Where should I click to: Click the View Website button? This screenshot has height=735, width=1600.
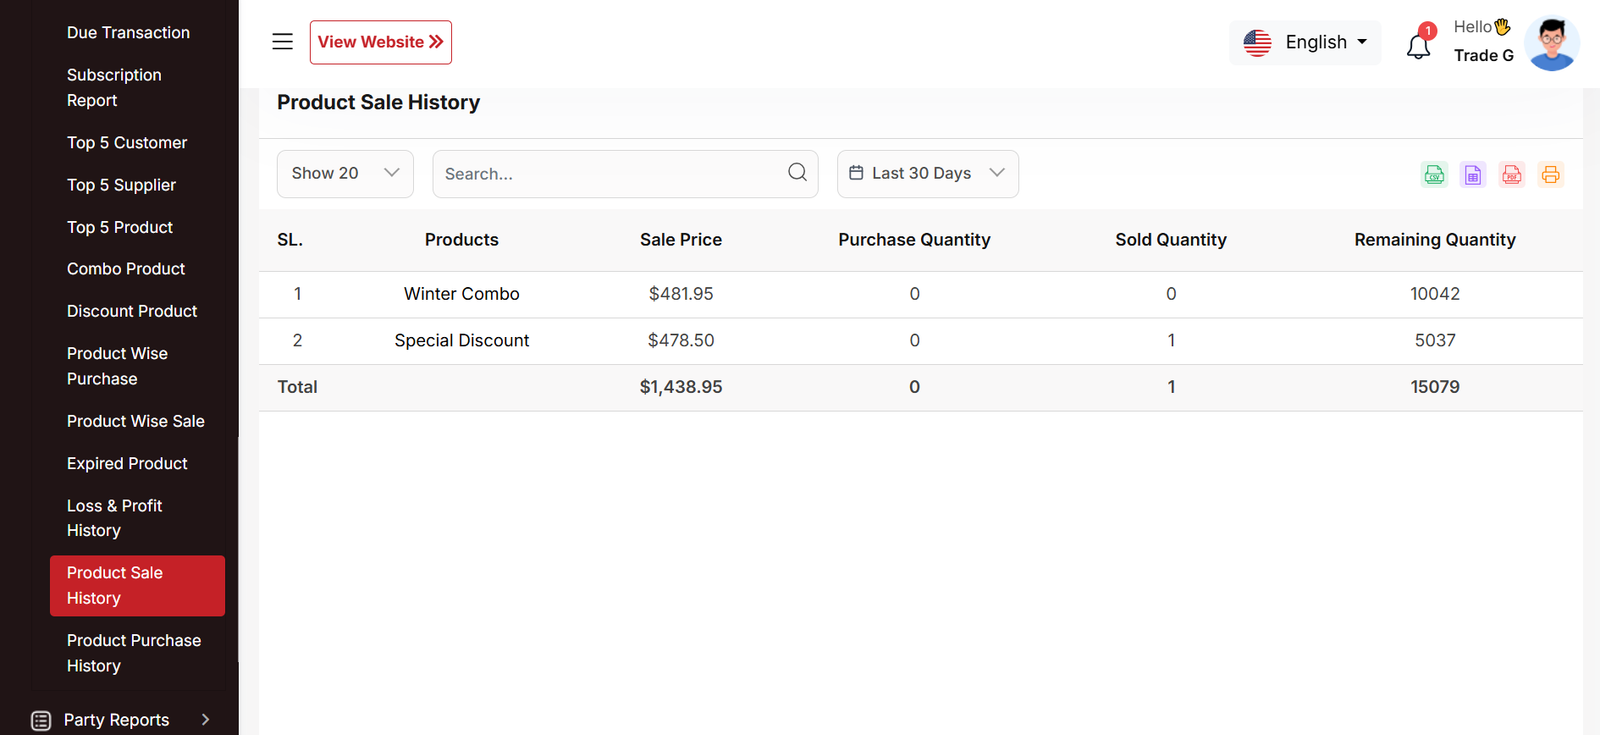[x=380, y=42]
